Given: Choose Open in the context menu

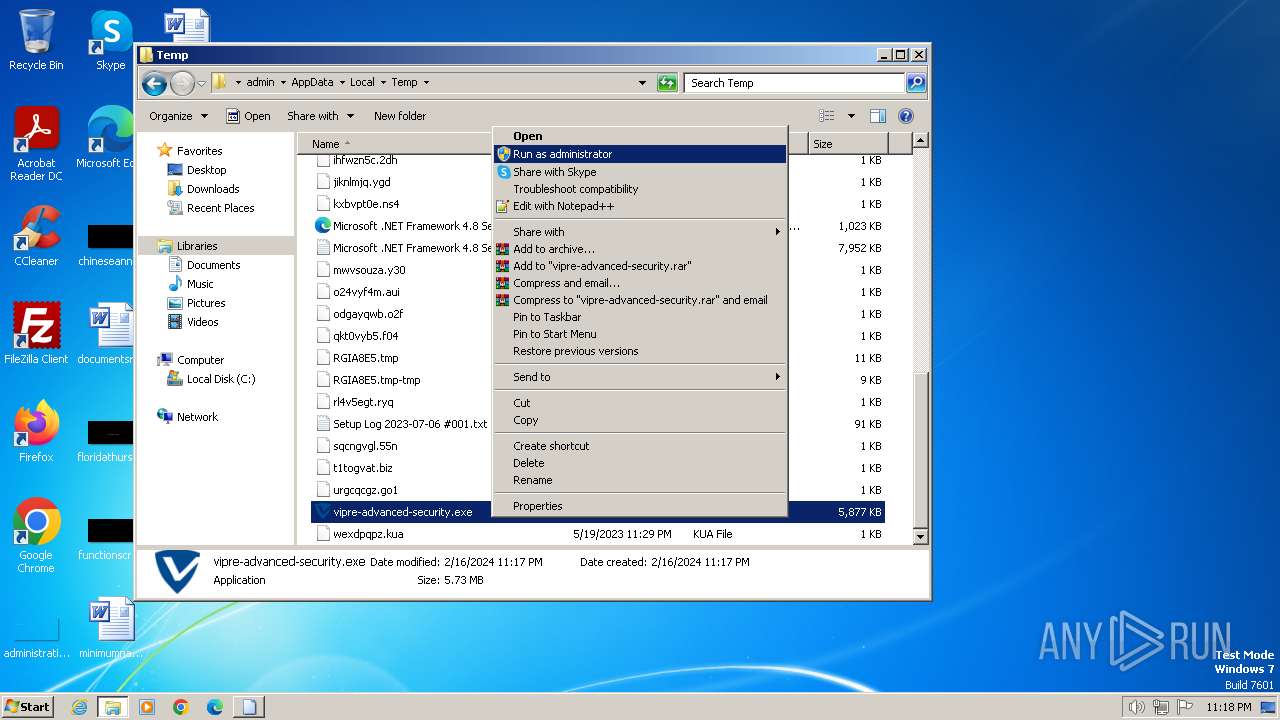Looking at the screenshot, I should click(640, 136).
